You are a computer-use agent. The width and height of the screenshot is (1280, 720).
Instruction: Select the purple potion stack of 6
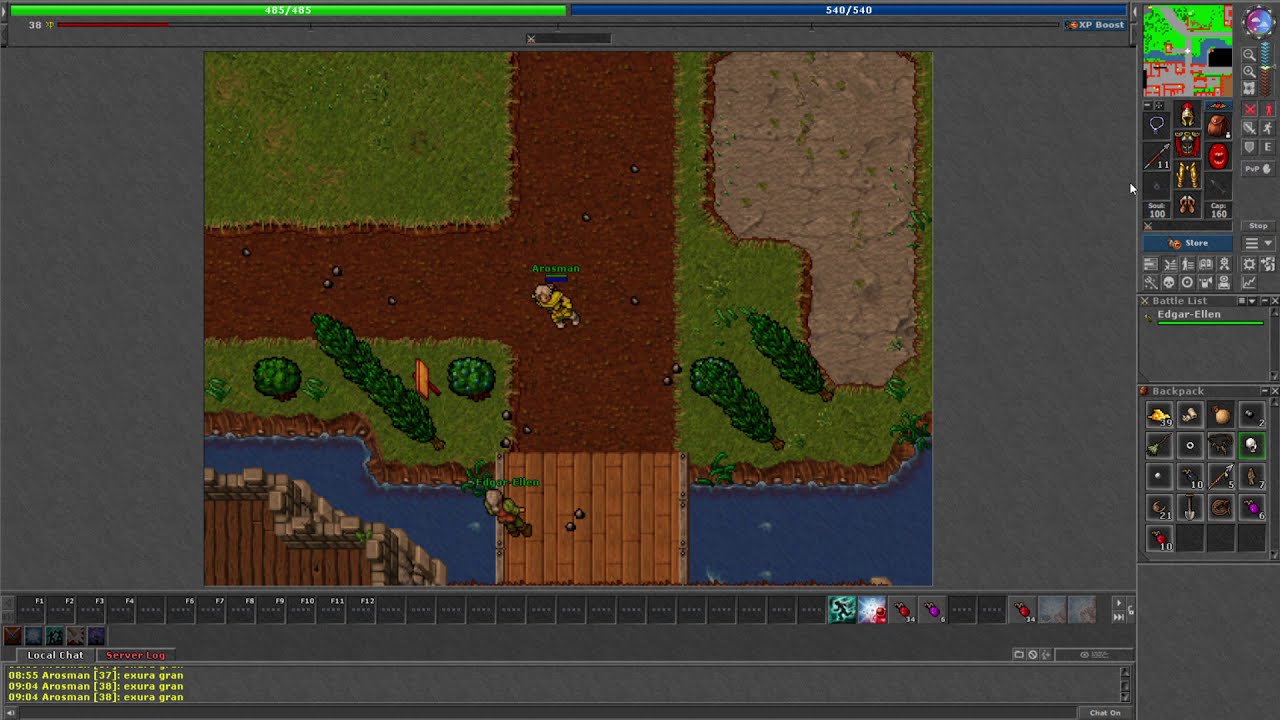coord(1252,507)
